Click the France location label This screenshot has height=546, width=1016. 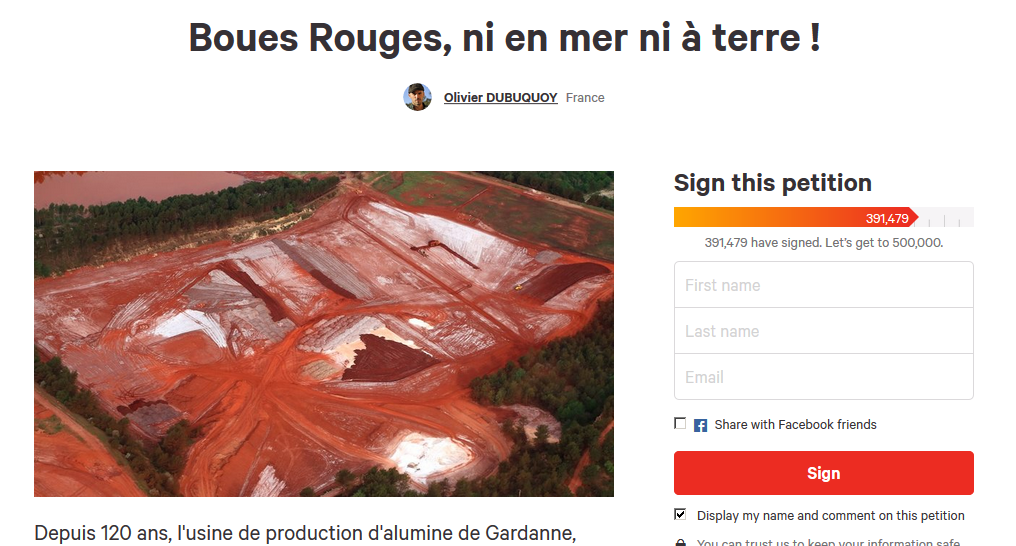click(x=585, y=98)
